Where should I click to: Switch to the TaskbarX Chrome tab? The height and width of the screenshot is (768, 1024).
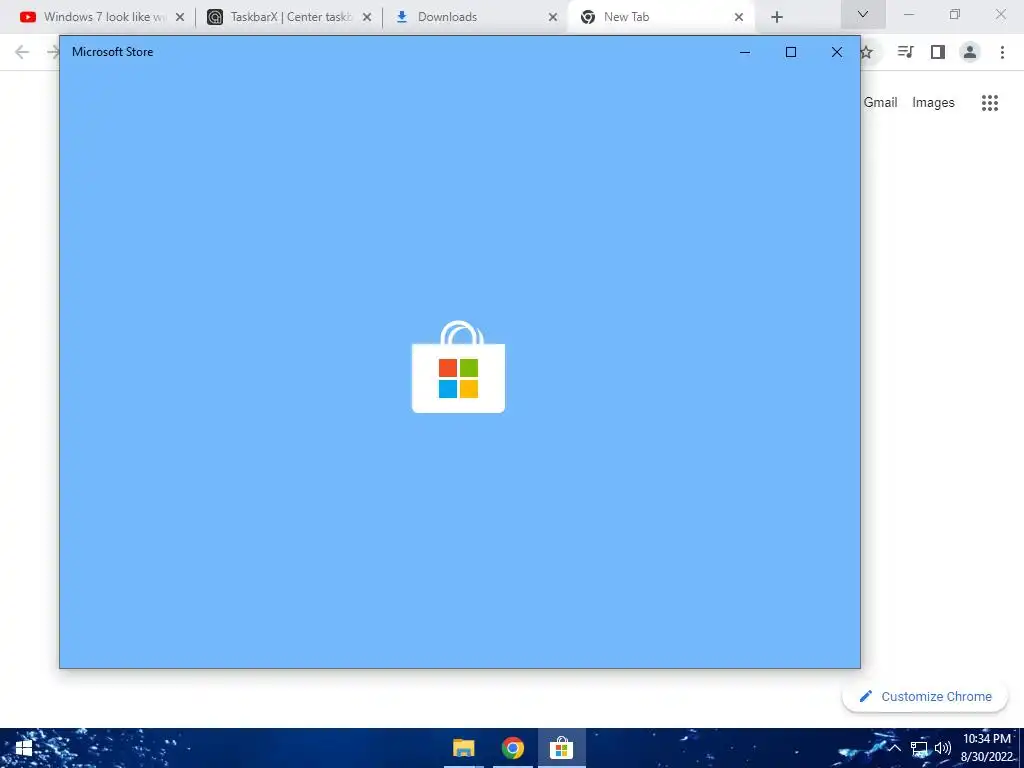tap(287, 17)
